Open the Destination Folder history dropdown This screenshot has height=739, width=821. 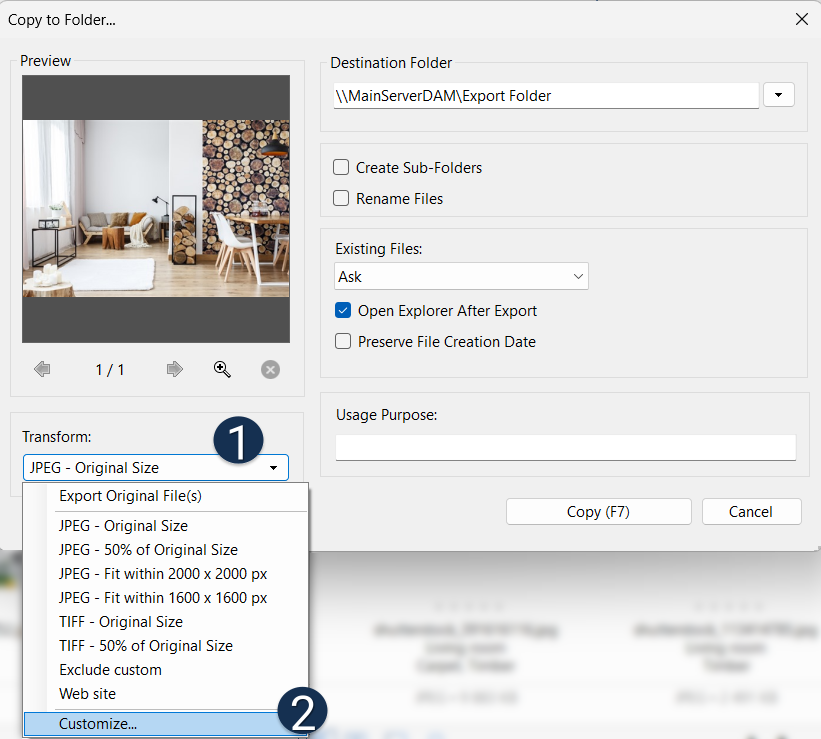[778, 95]
